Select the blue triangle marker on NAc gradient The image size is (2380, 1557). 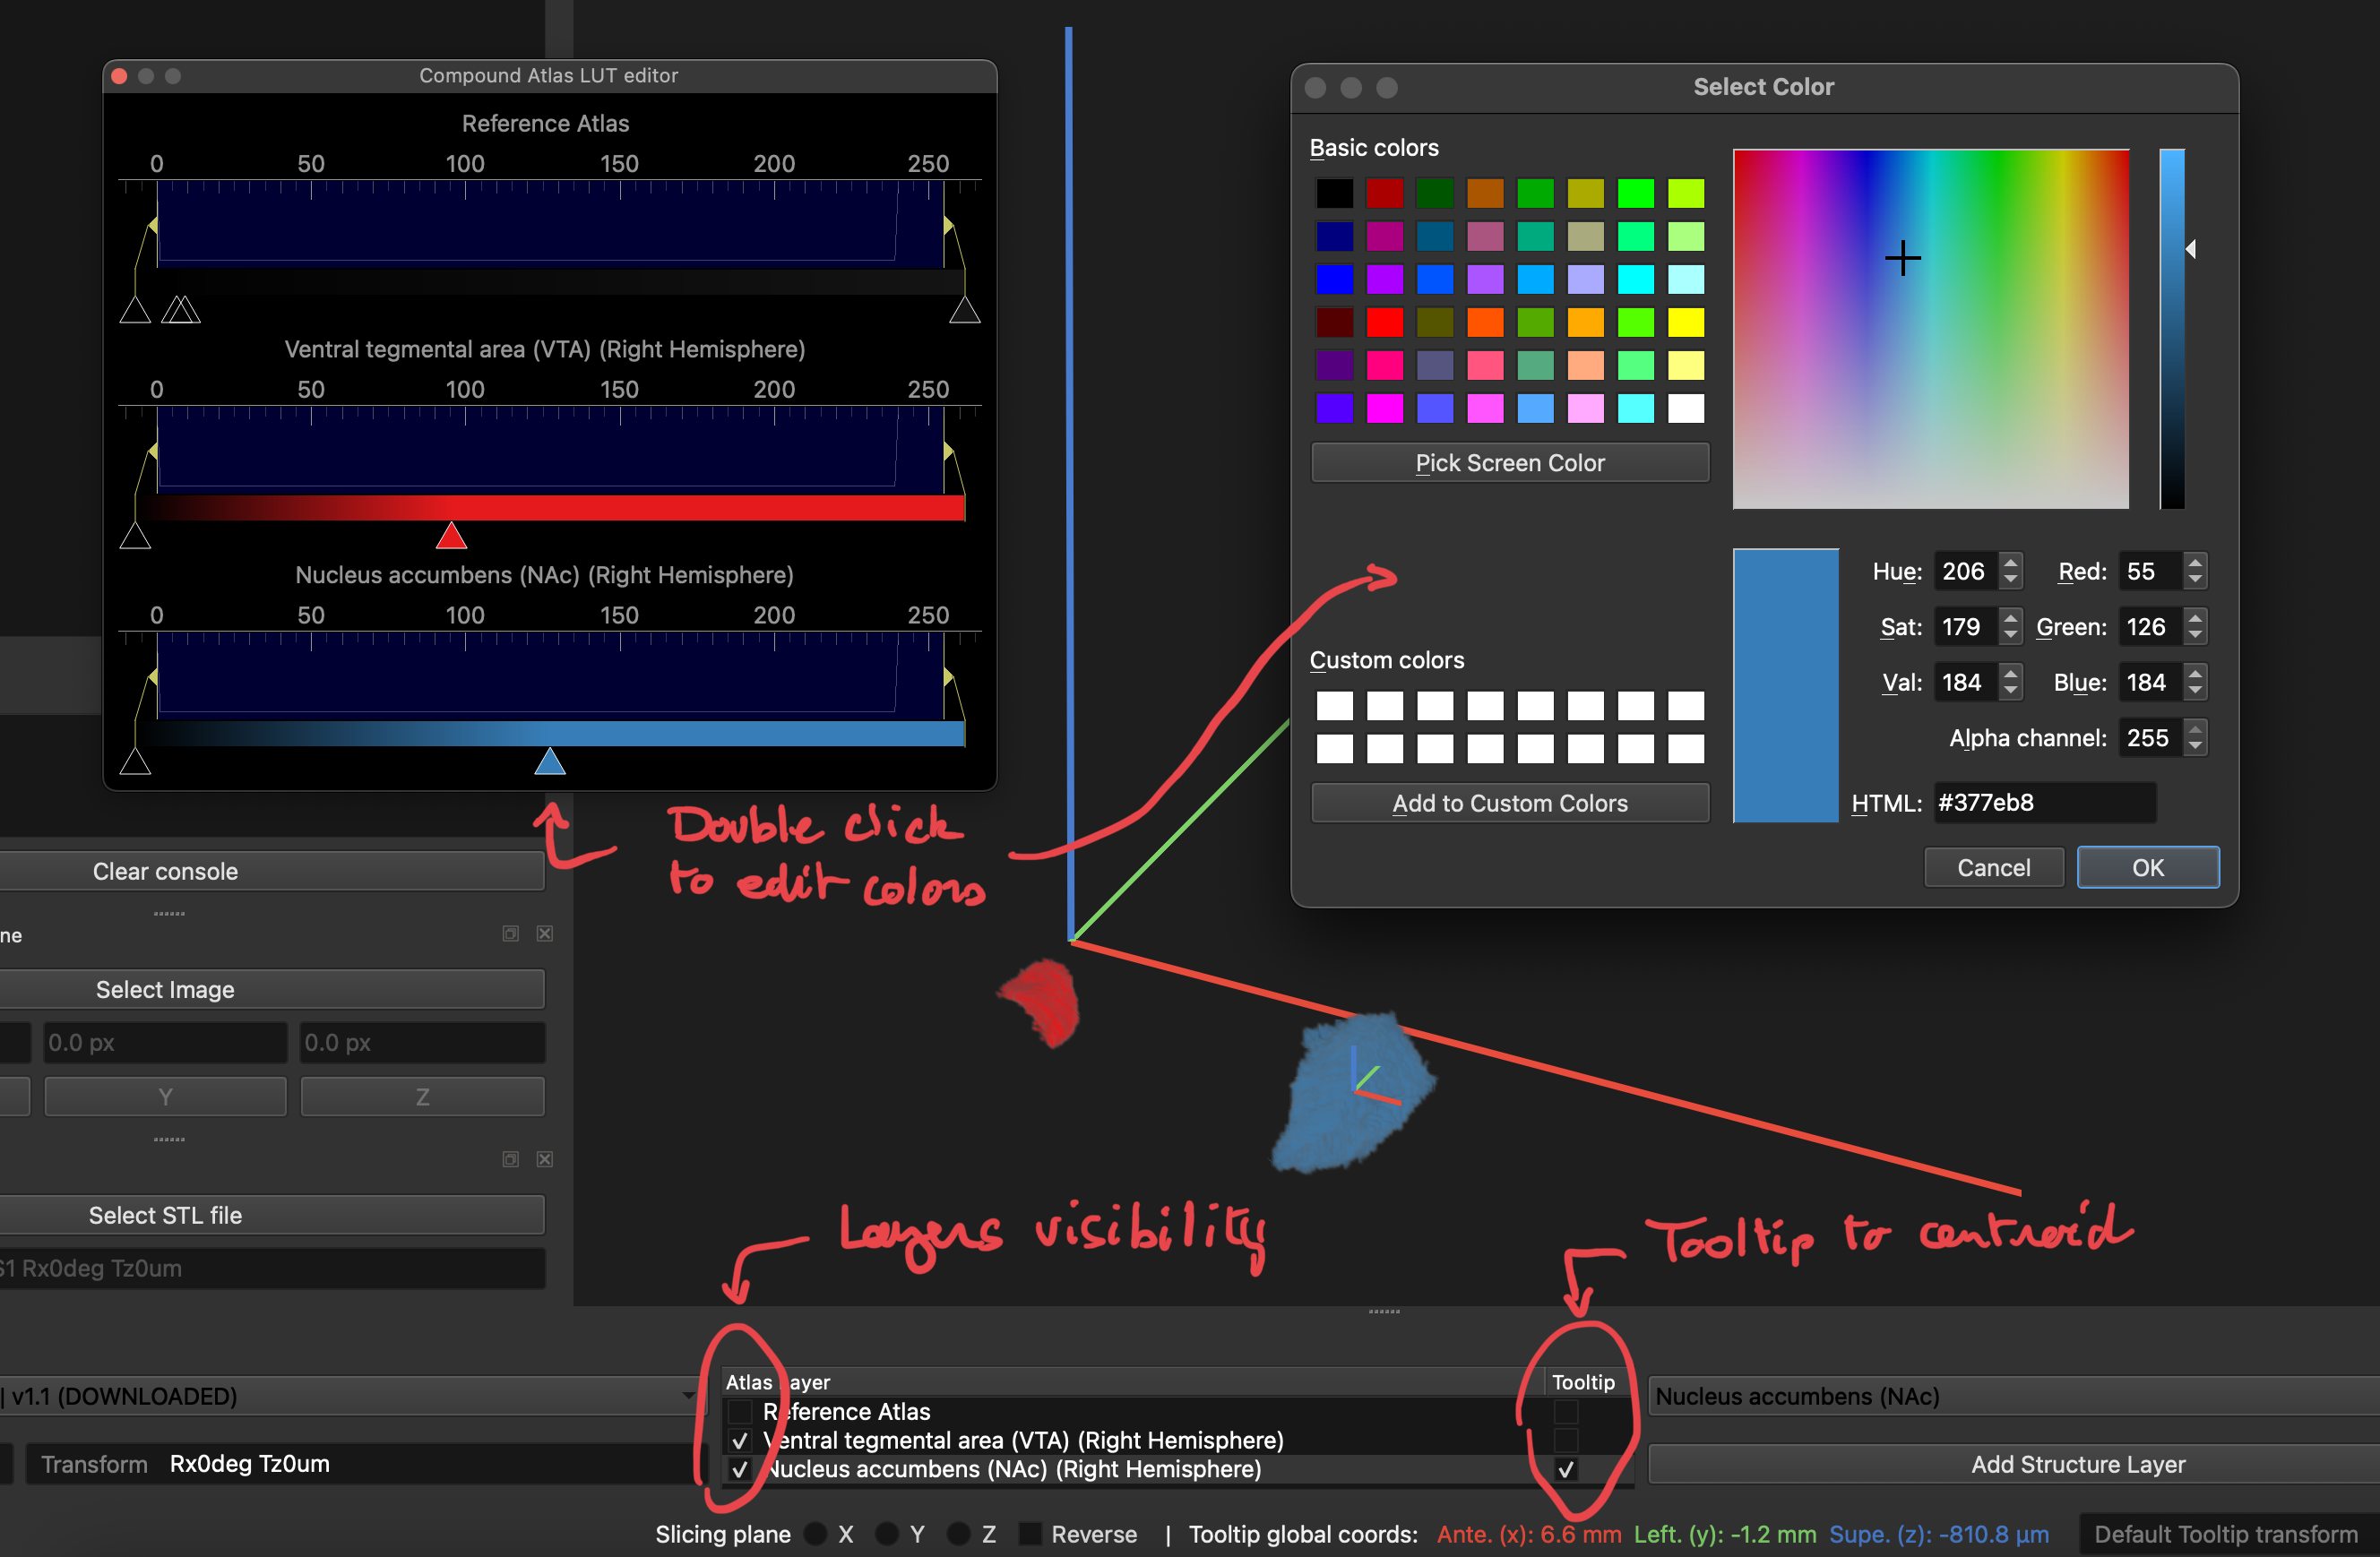[550, 761]
